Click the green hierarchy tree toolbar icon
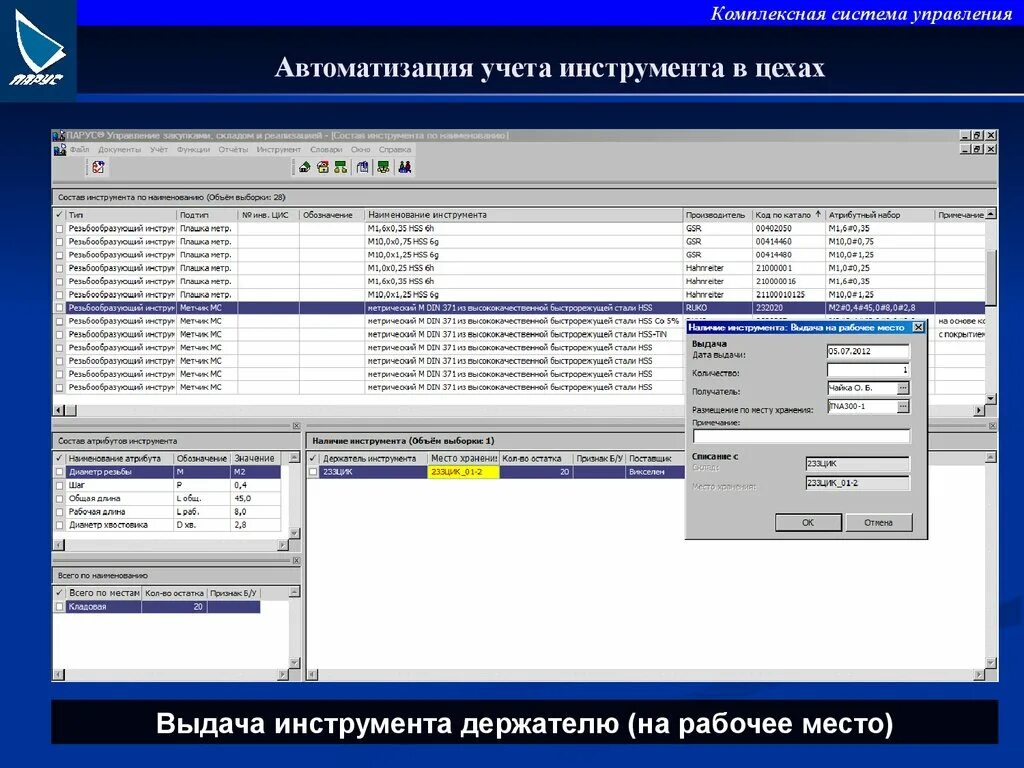 [x=341, y=168]
